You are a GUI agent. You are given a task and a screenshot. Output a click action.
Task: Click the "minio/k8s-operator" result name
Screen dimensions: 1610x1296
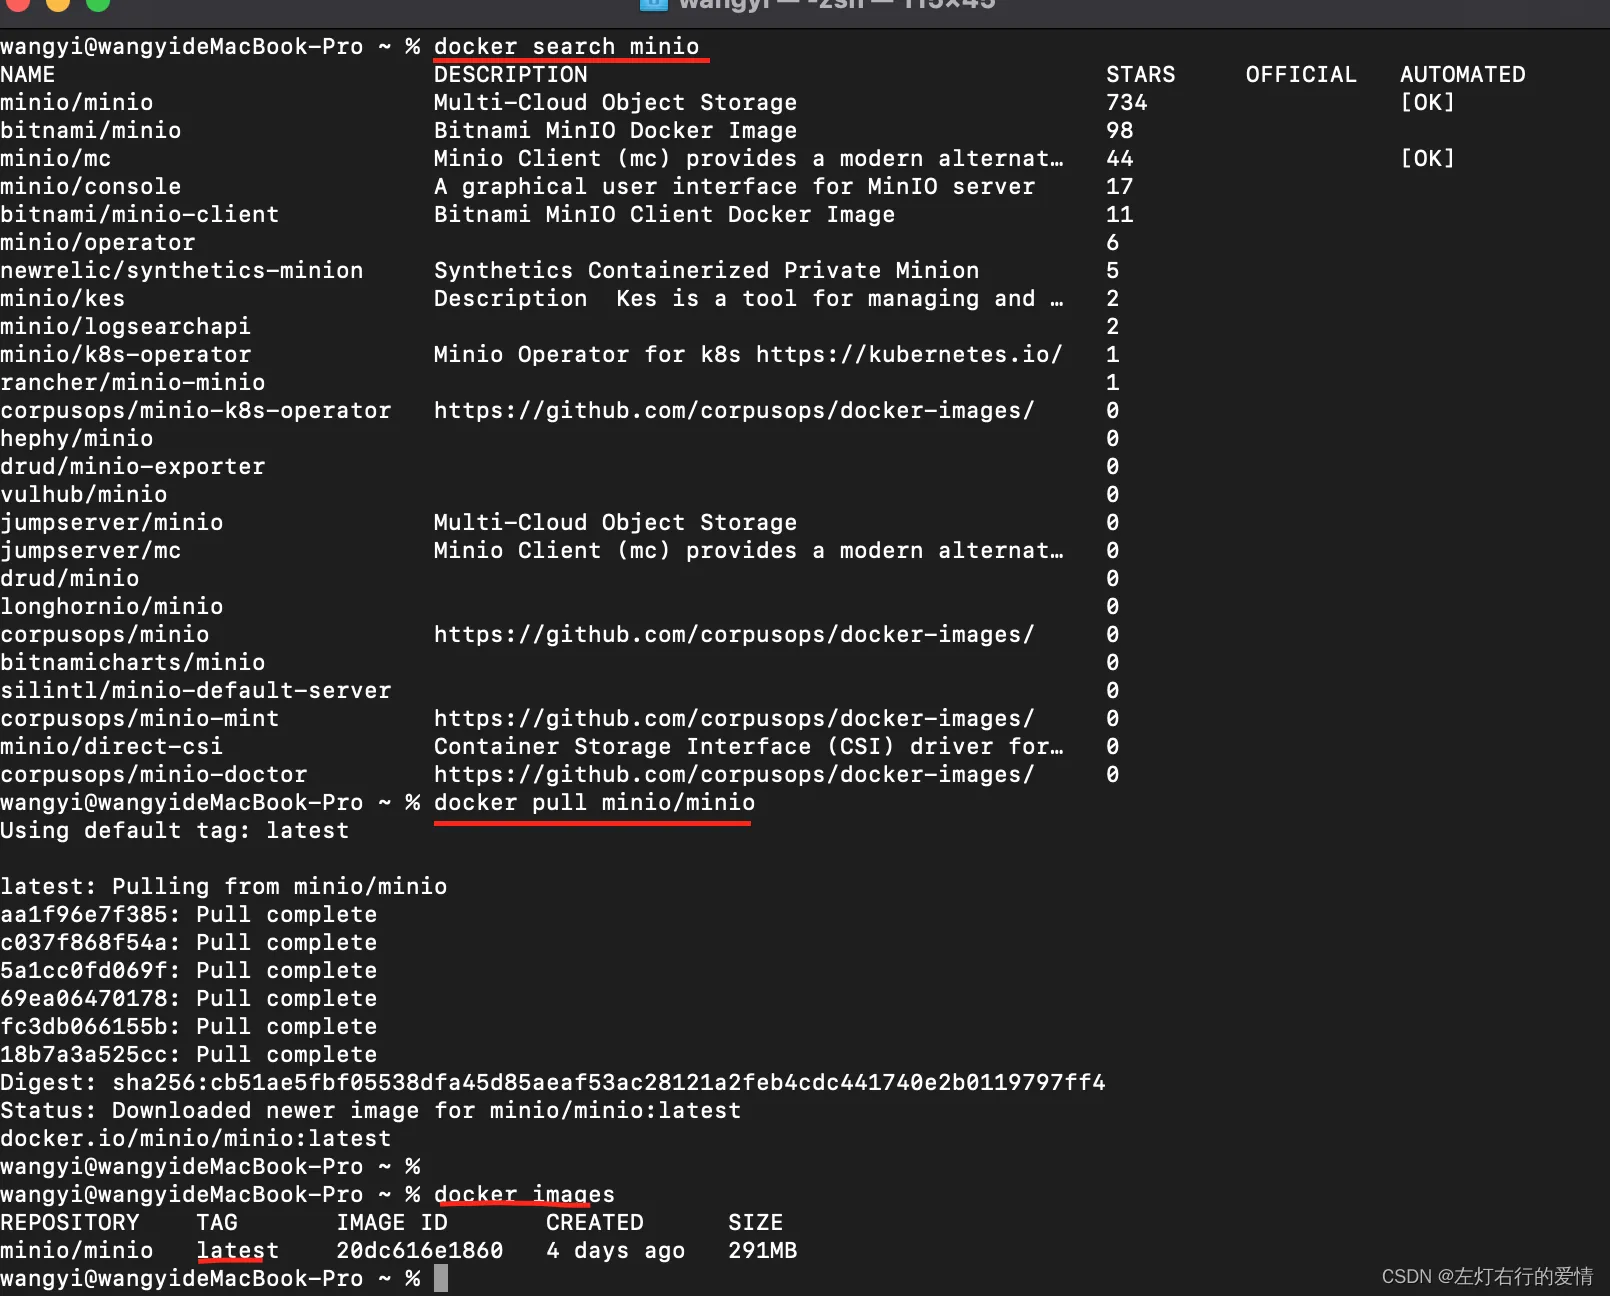point(126,354)
